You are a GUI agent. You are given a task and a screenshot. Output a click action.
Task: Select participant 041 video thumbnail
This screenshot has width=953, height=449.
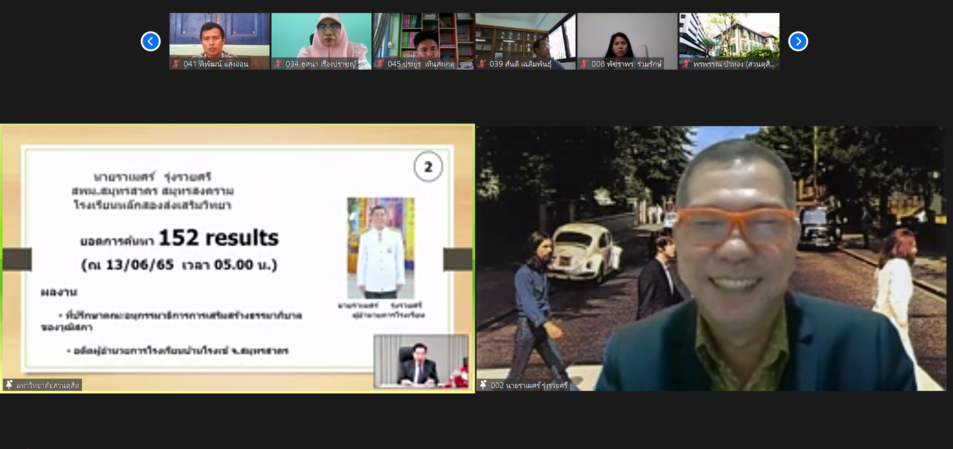coord(219,41)
